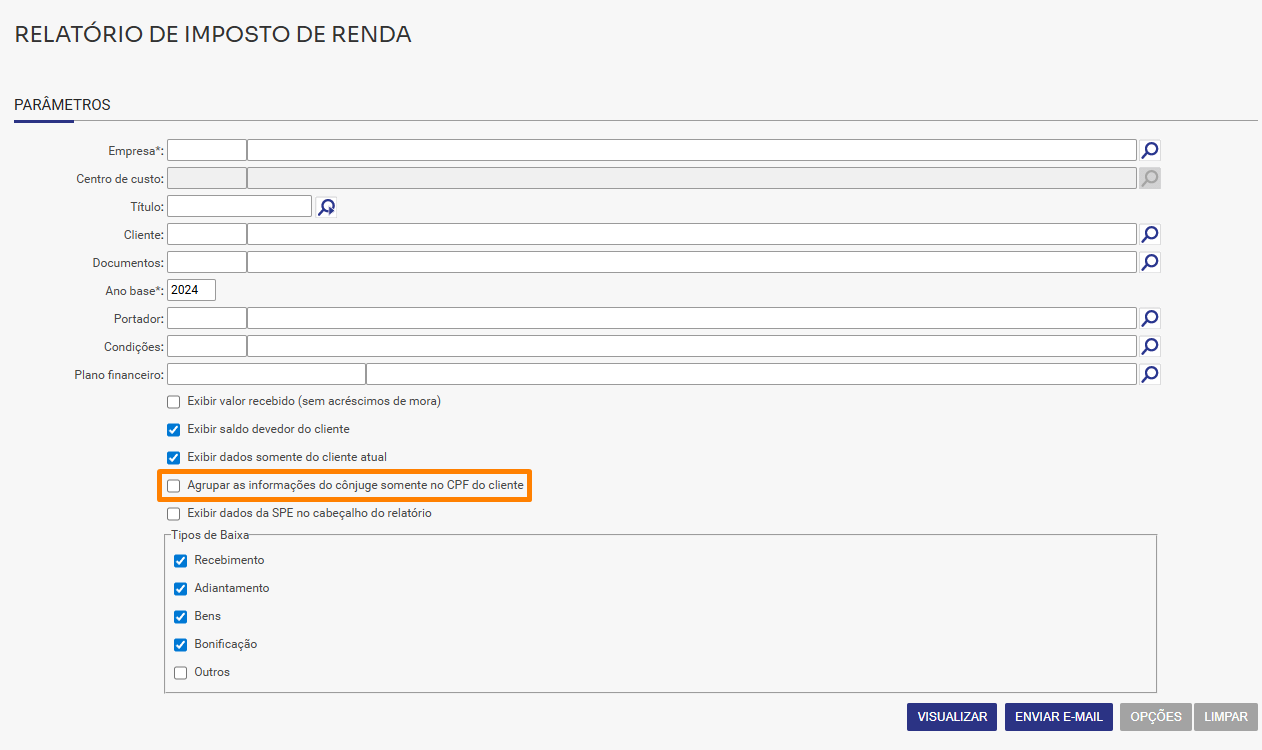Click the Plano financeiro description field
Screen dimensions: 1262x750
point(751,374)
